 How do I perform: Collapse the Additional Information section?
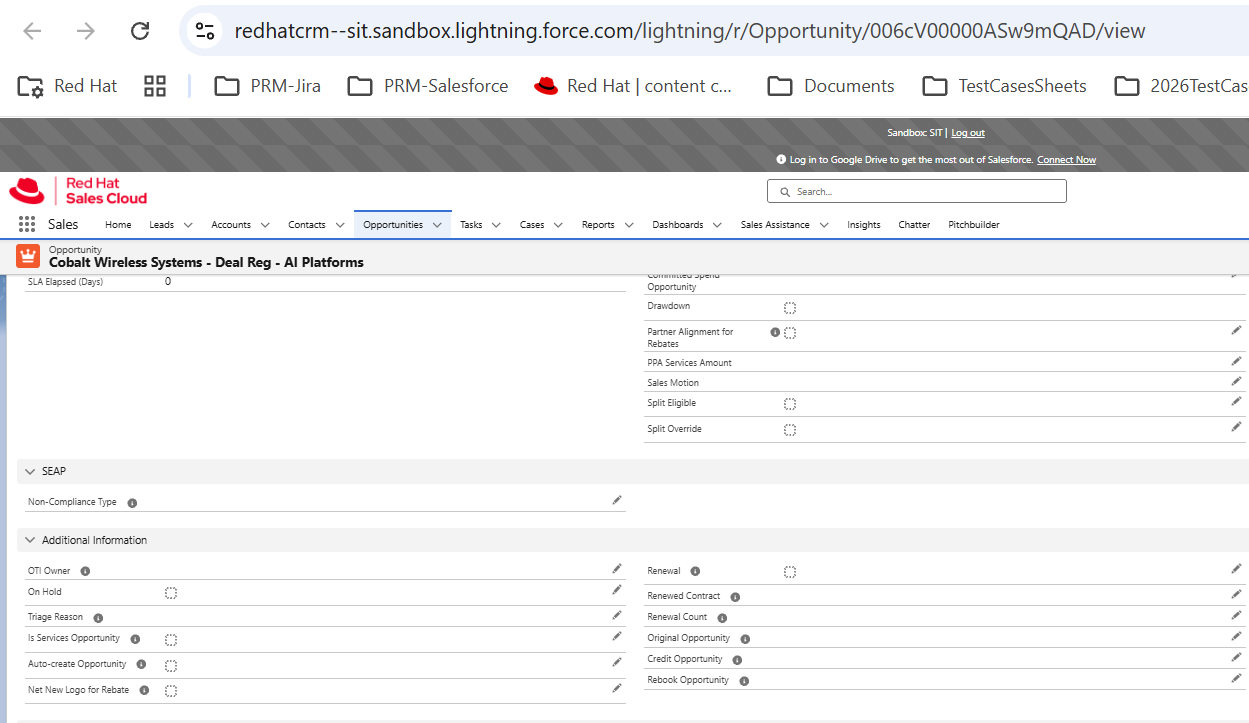(x=30, y=540)
